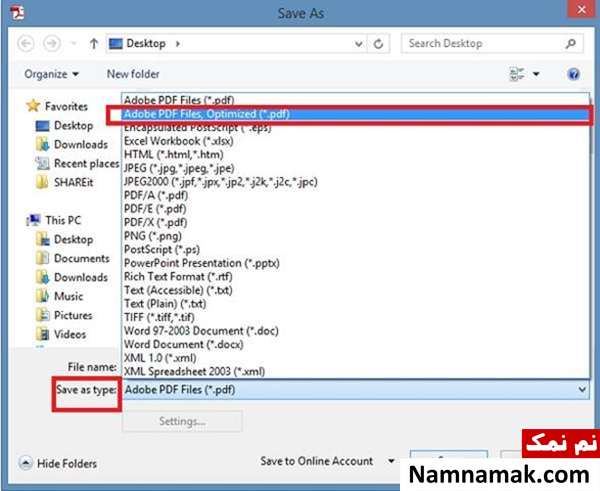Open Desktop under This PC
Screen dimensions: 600x491
73,240
